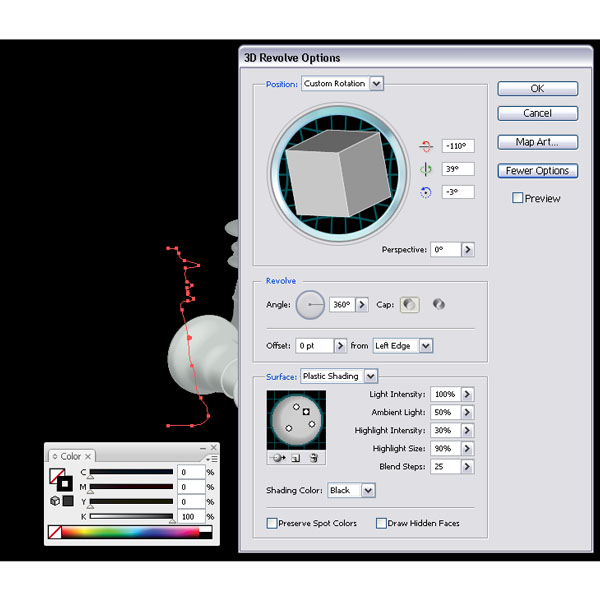Click the Perspective 0° field
This screenshot has height=600, width=600.
(446, 249)
